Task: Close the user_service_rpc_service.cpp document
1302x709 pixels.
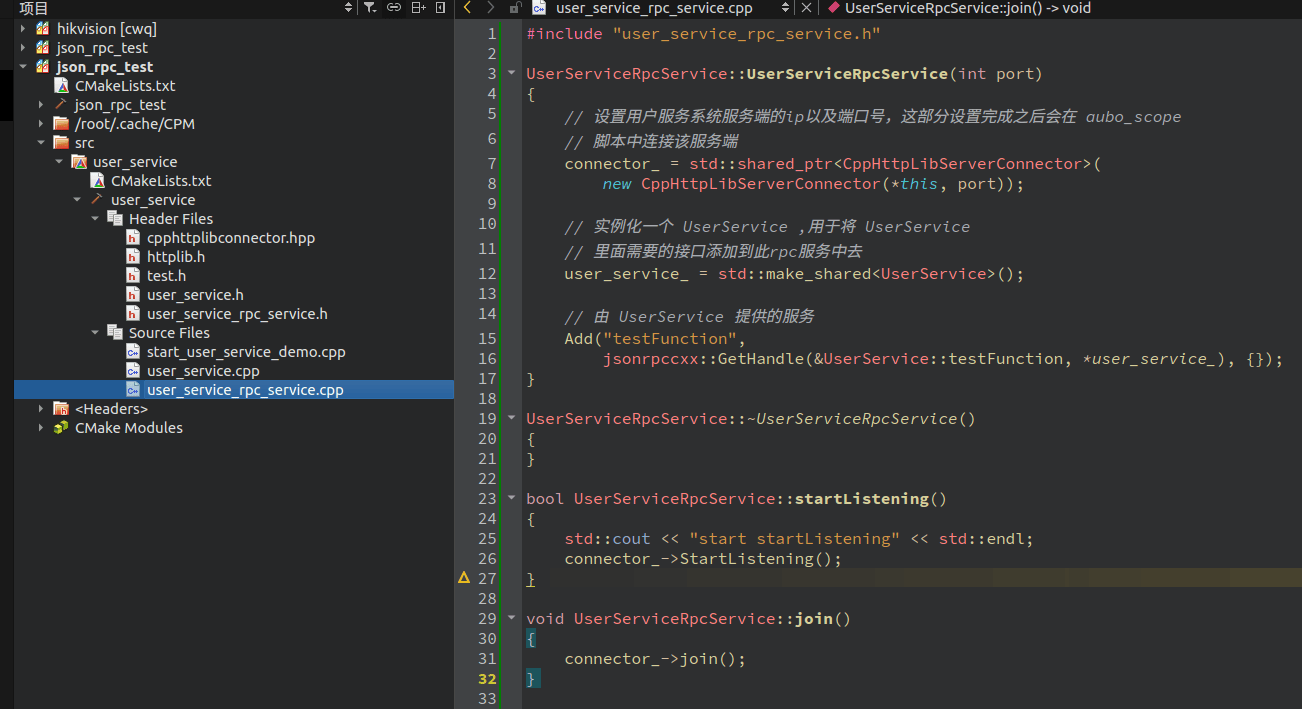Action: (x=806, y=7)
